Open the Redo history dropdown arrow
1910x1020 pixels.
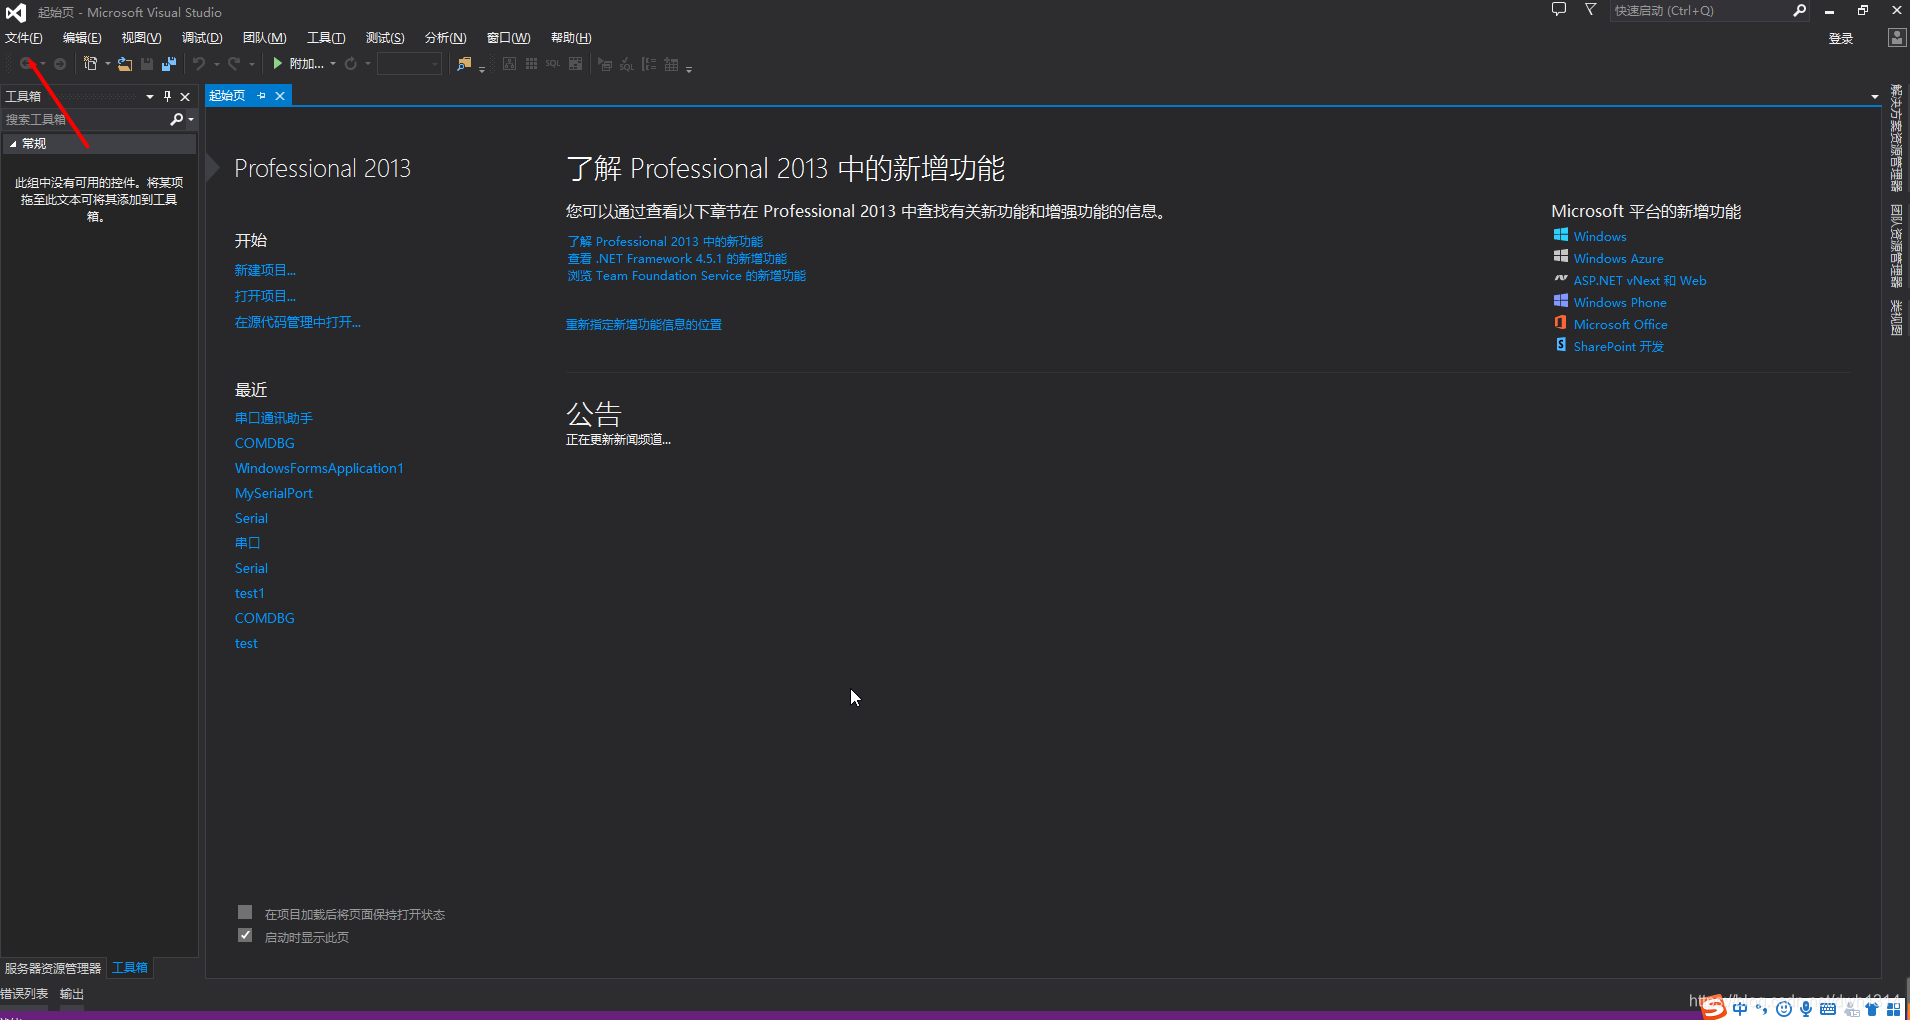(x=252, y=64)
